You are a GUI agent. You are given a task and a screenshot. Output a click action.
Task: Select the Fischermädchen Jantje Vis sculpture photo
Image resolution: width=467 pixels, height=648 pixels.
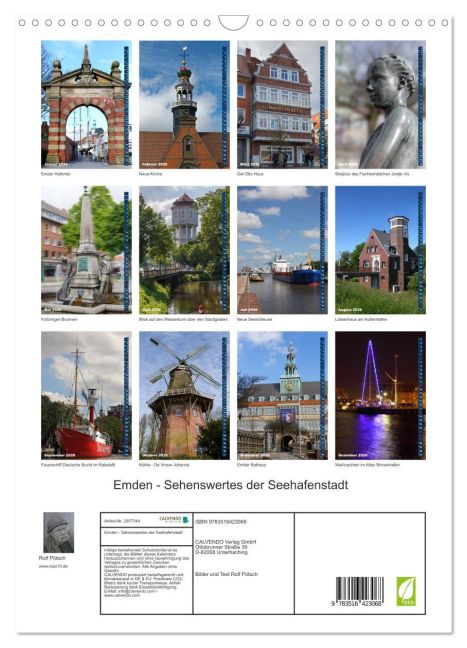(380, 105)
